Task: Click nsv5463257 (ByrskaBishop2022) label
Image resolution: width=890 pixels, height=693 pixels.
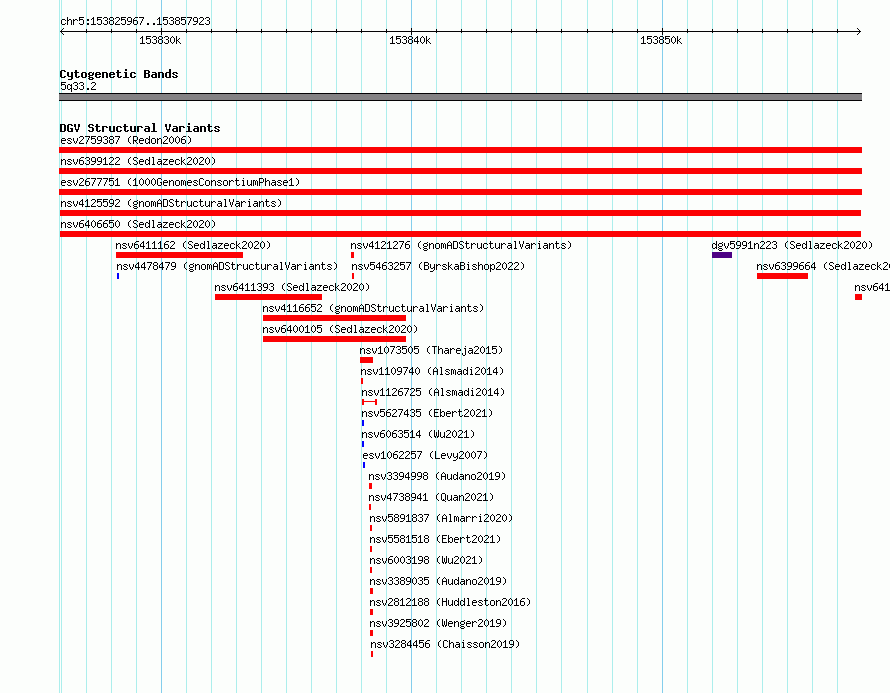Action: click(438, 266)
